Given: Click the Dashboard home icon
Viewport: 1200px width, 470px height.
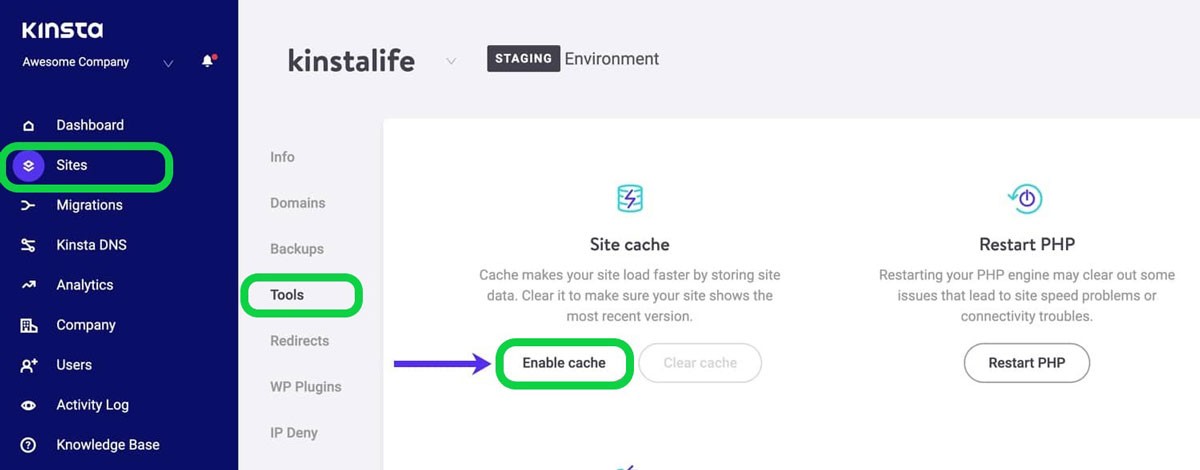Looking at the screenshot, I should (28, 126).
